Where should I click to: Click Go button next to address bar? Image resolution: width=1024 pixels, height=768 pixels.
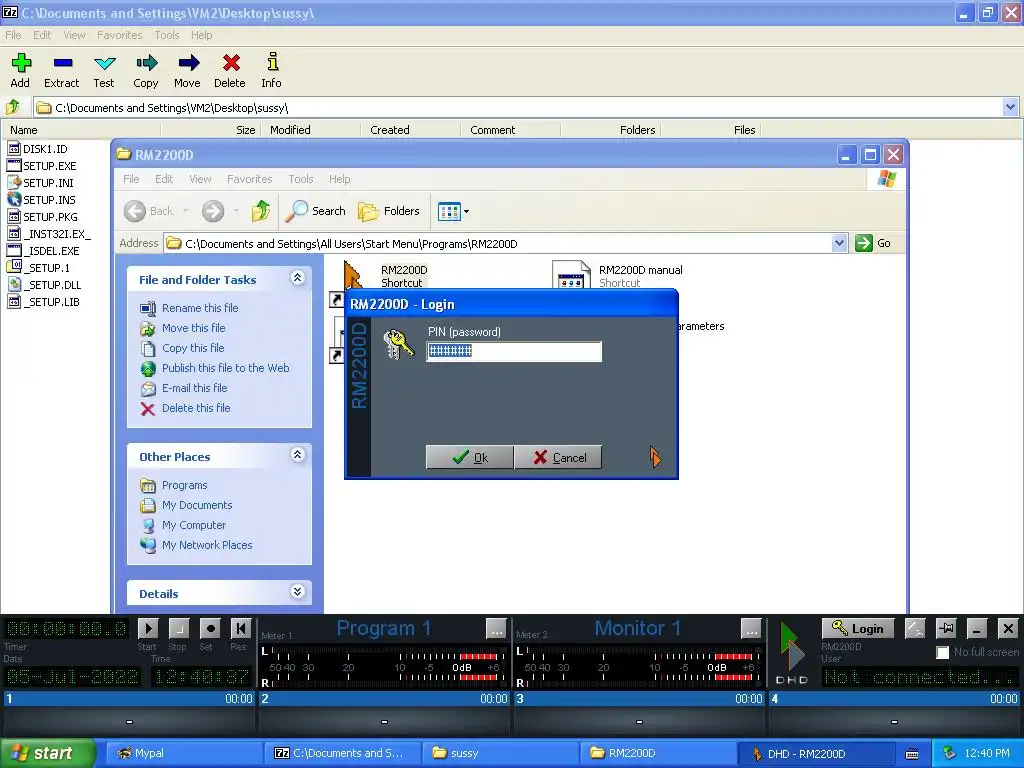873,243
